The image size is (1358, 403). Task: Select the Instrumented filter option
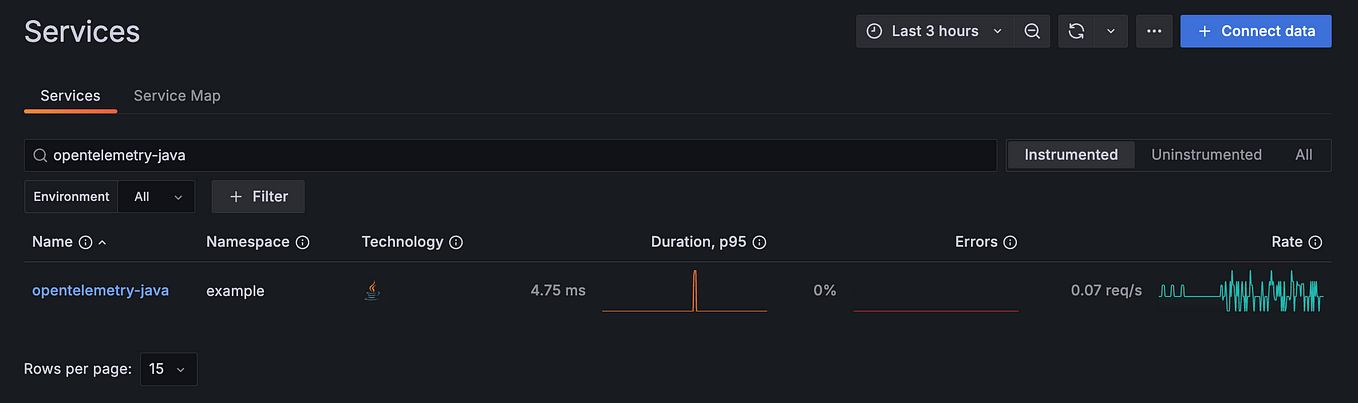point(1071,155)
